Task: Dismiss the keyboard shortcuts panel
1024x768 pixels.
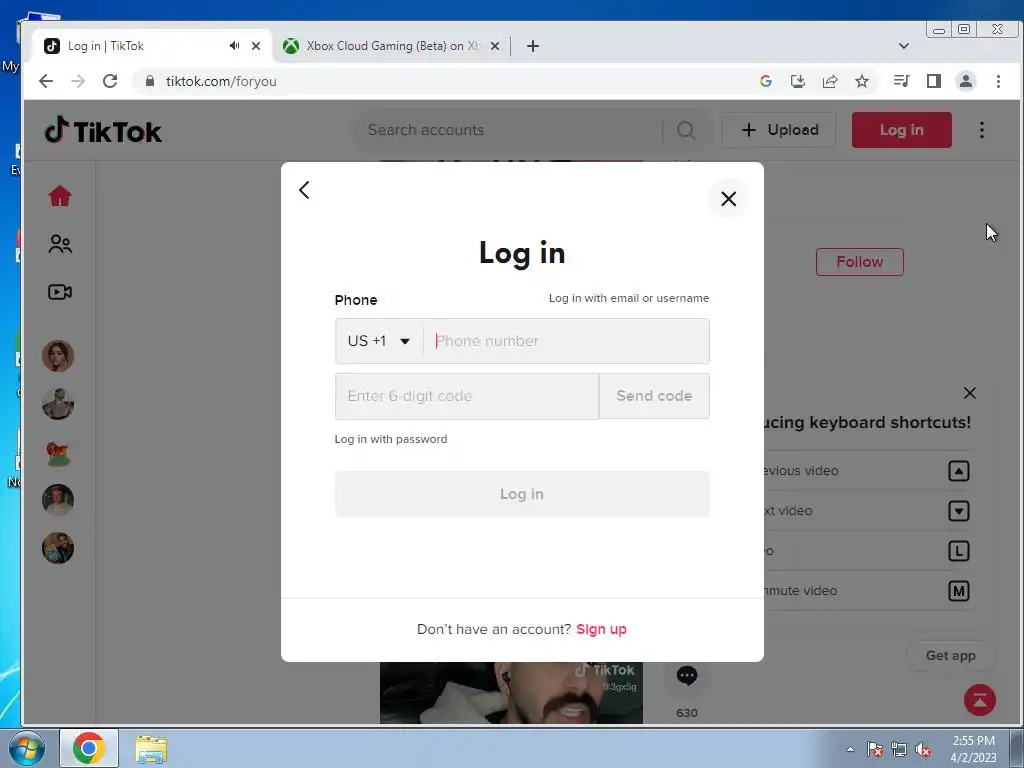Action: (969, 392)
